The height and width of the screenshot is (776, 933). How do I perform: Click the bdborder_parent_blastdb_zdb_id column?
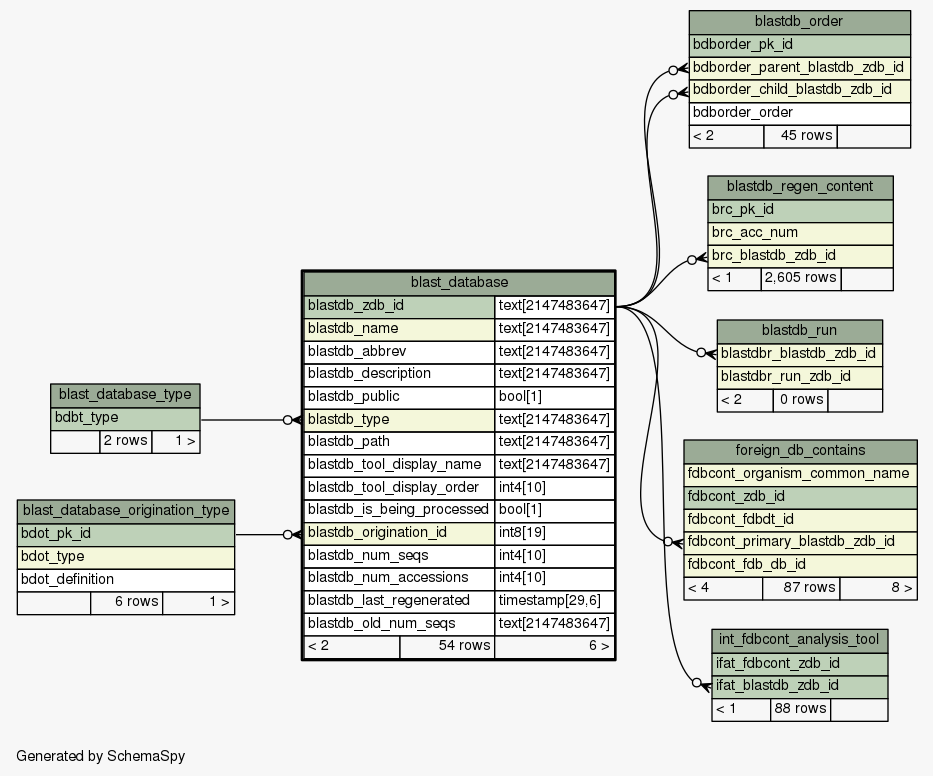click(798, 68)
